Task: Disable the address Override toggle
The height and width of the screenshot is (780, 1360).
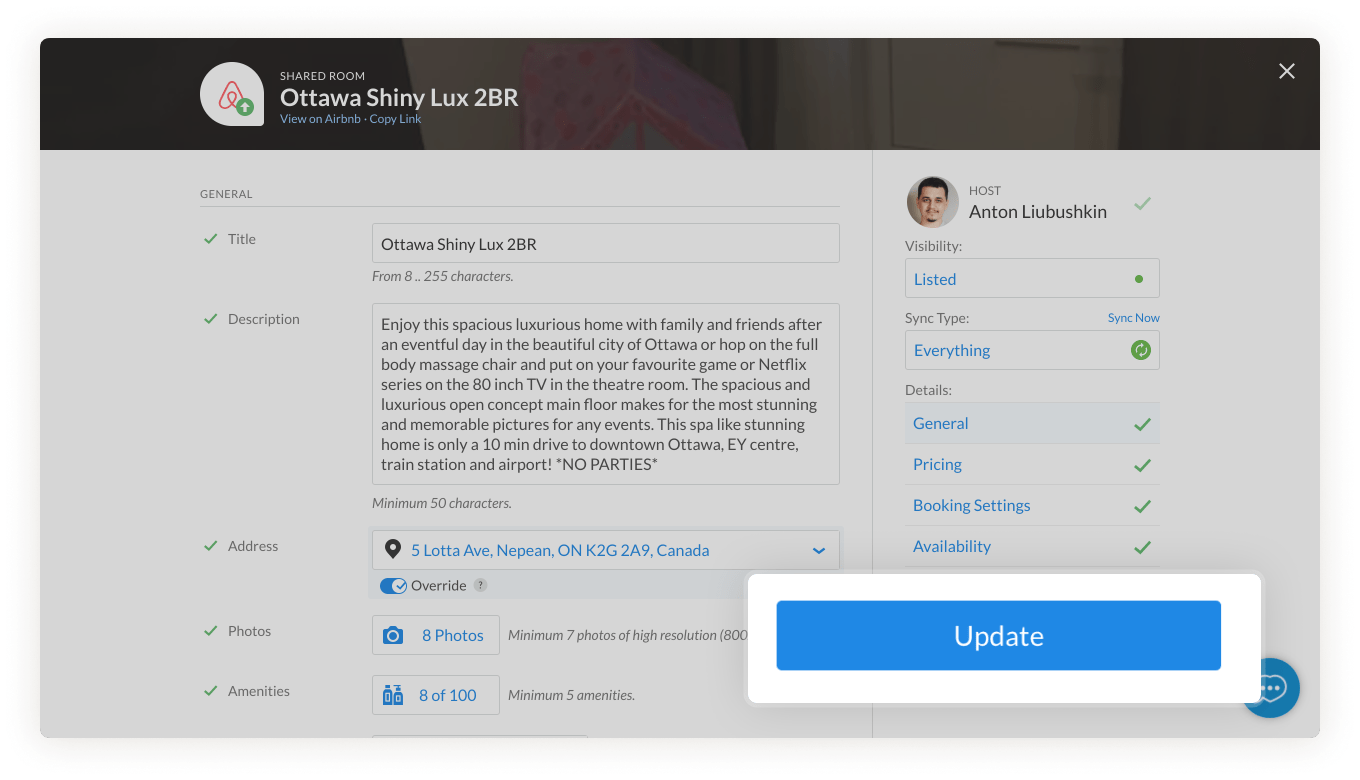Action: tap(392, 585)
